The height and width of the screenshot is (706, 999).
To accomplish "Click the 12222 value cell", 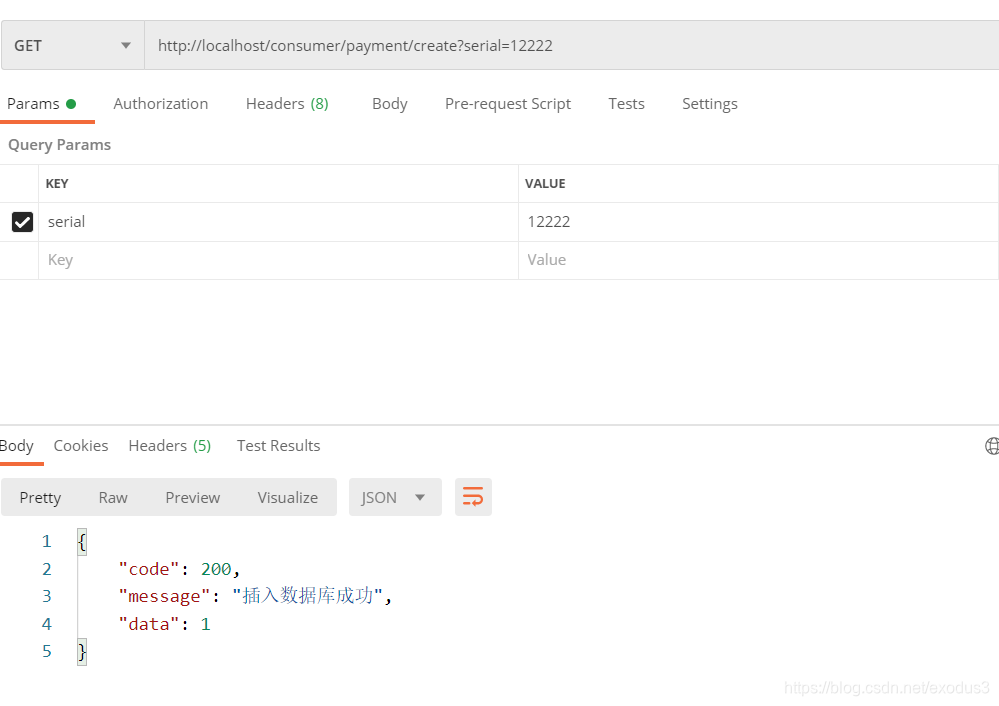I will (x=758, y=222).
